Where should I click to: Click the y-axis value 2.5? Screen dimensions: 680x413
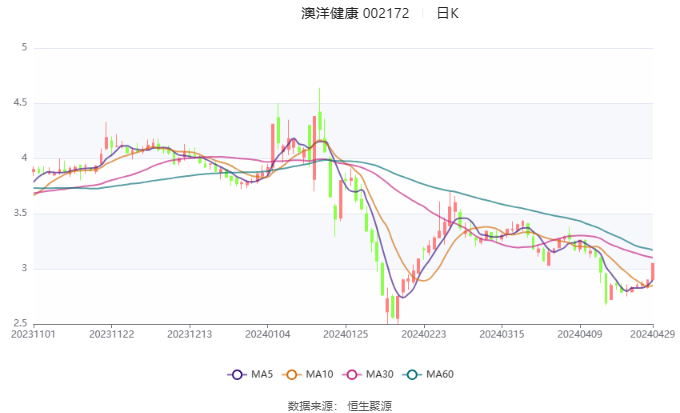click(20, 323)
